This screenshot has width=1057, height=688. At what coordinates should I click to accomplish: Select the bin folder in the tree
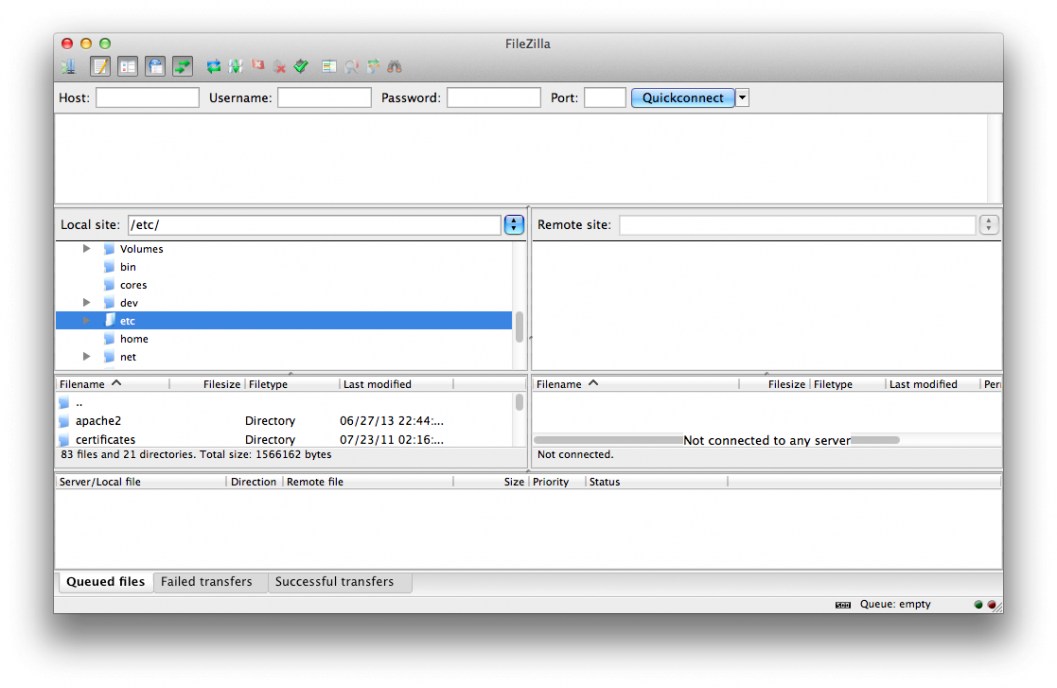pos(128,267)
